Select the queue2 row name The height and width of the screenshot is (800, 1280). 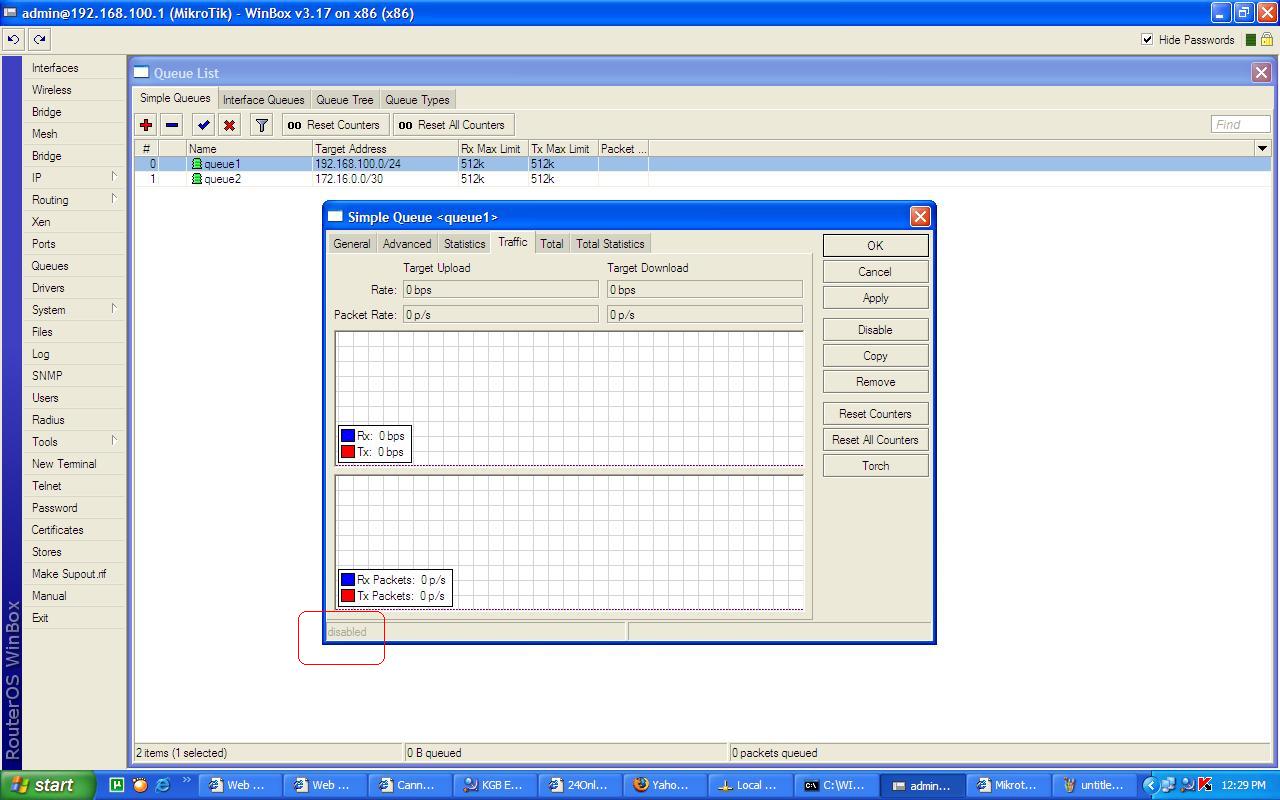[x=222, y=179]
